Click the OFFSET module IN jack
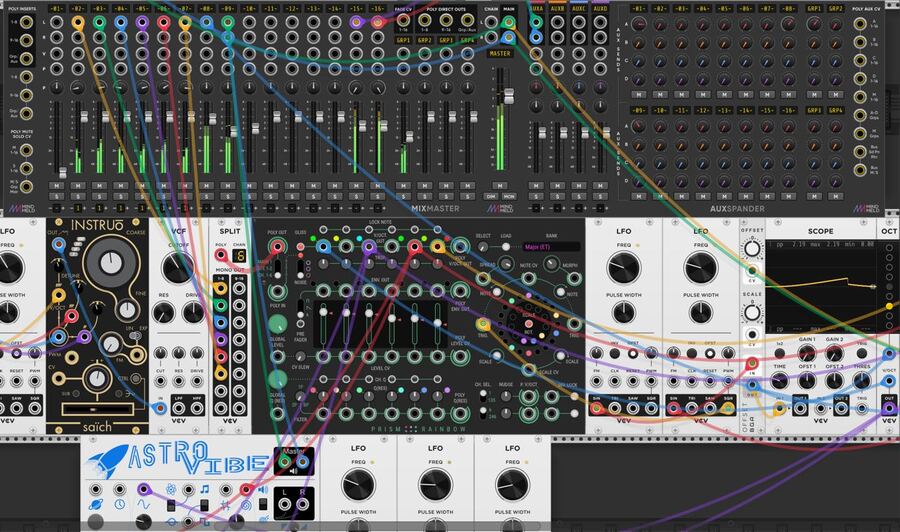Viewport: 900px width, 532px height. tap(751, 363)
